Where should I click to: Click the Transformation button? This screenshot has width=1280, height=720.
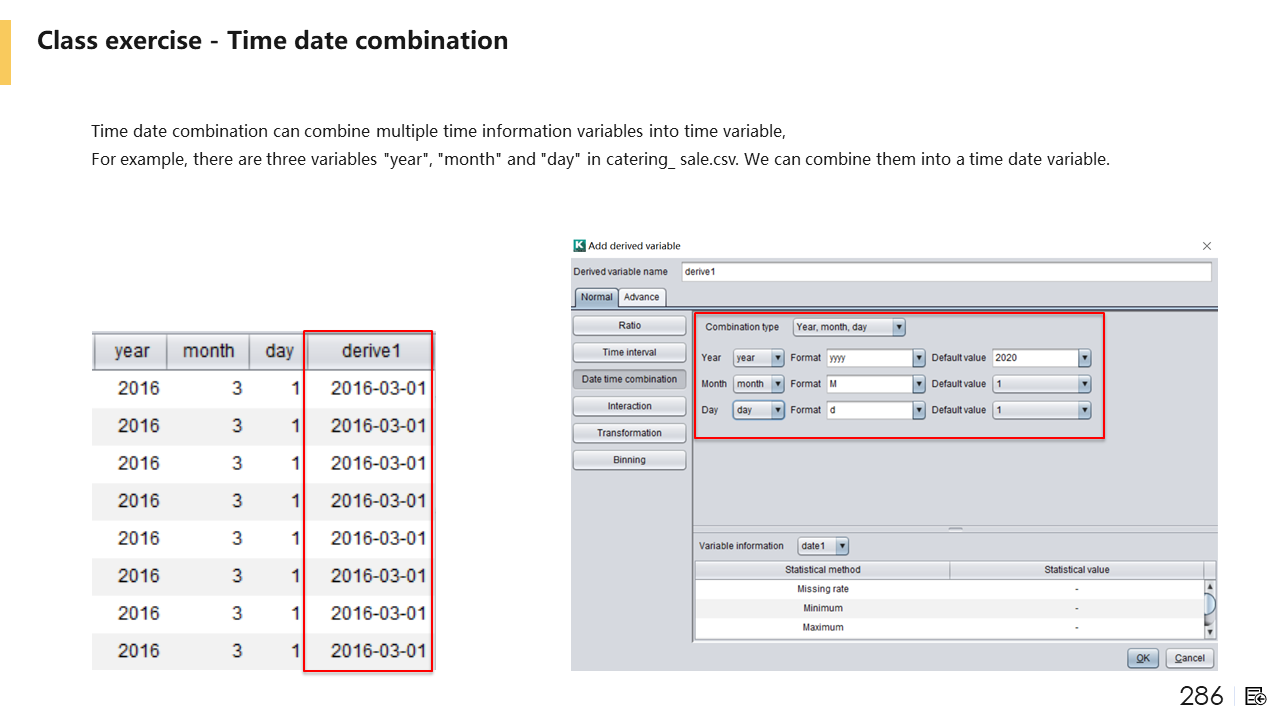click(629, 433)
